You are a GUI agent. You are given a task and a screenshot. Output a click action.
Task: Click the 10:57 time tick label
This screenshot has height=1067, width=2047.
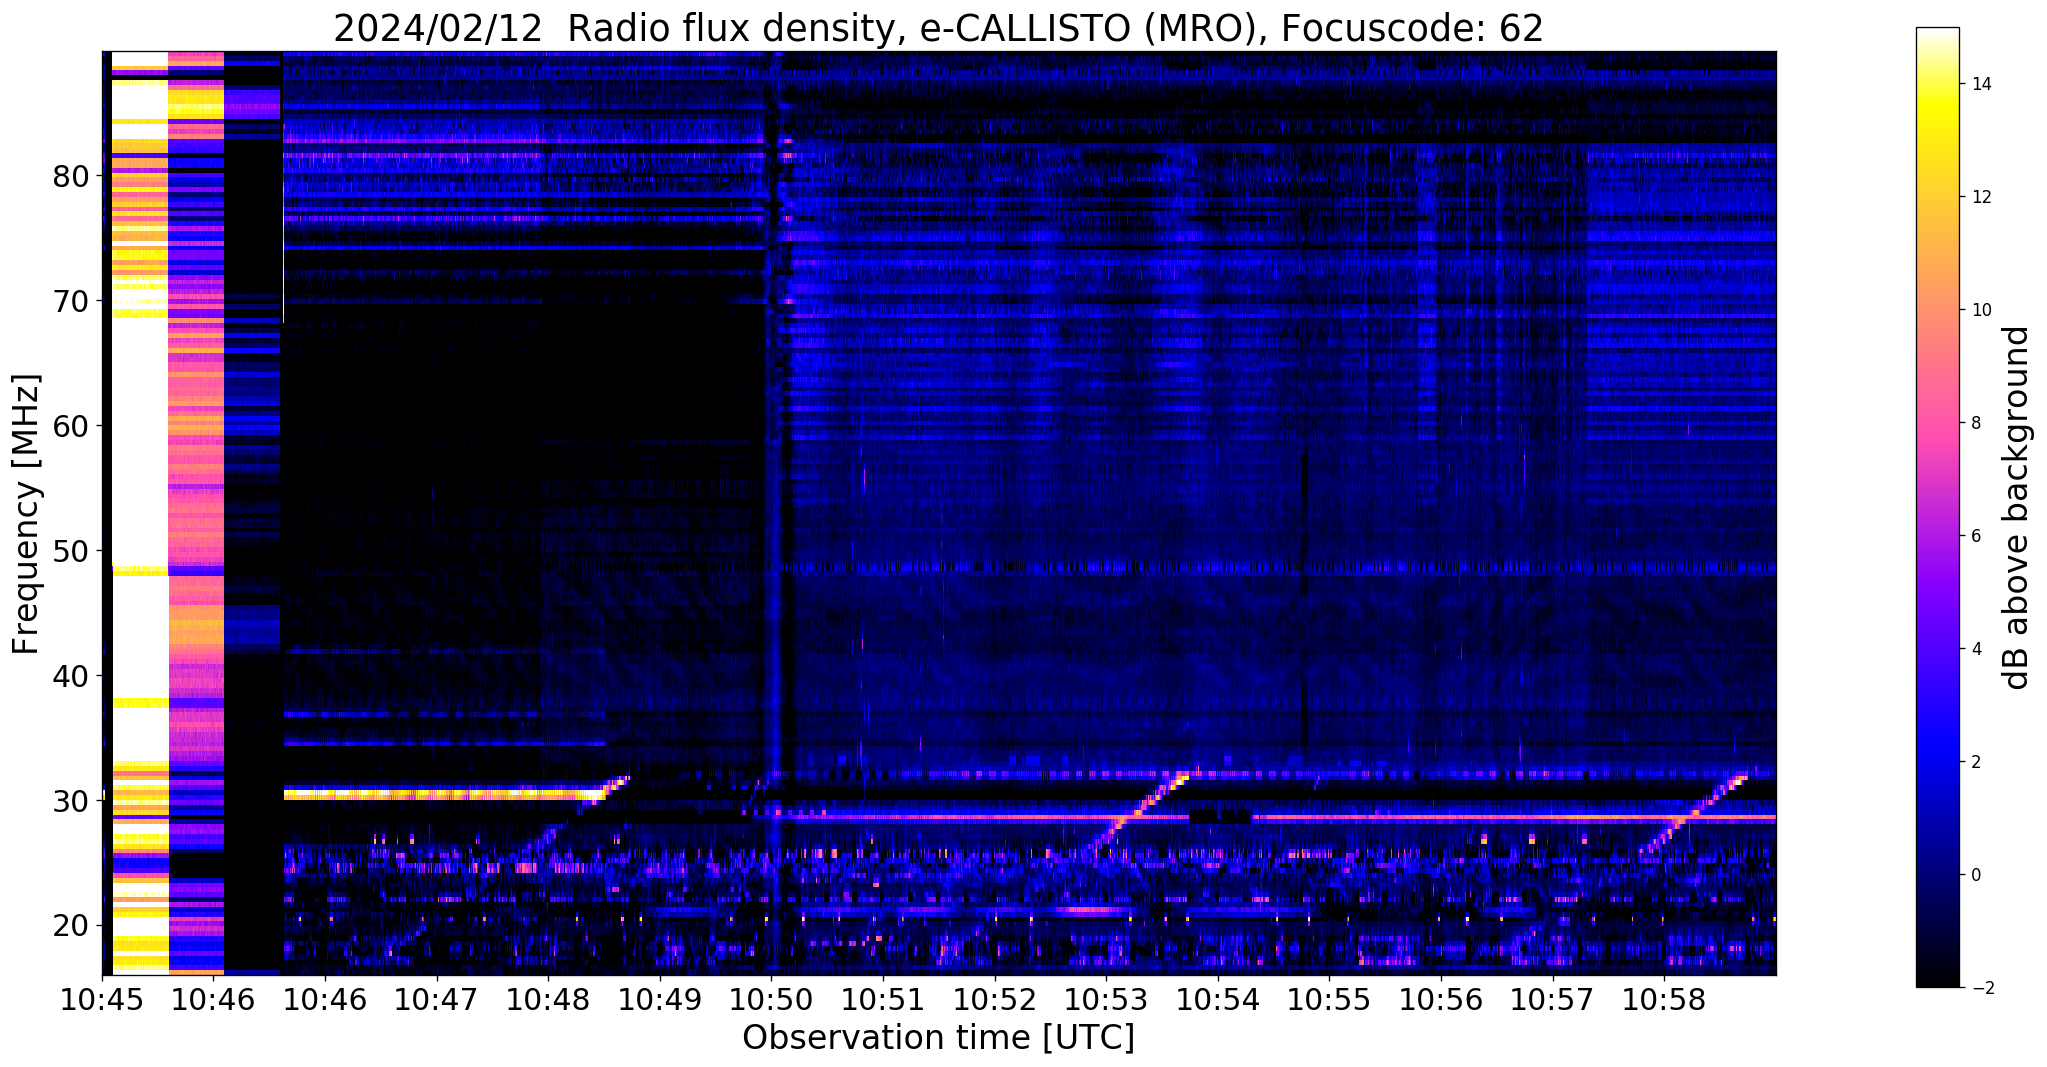coord(1553,999)
